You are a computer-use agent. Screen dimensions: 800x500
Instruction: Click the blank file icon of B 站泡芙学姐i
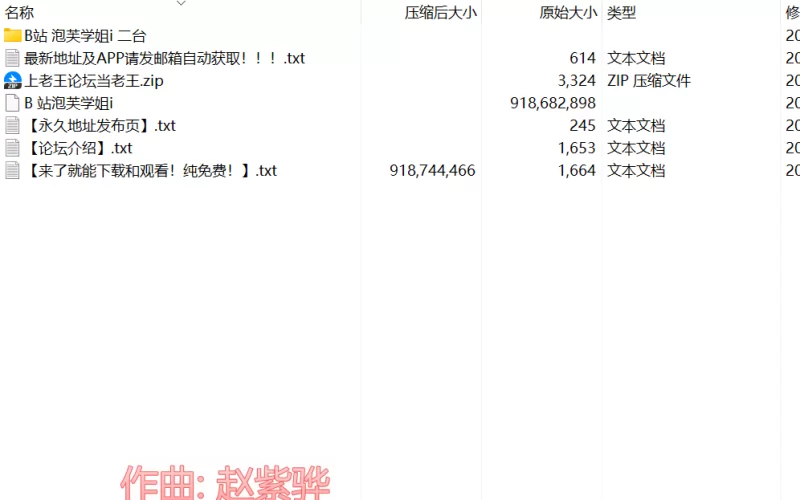pyautogui.click(x=12, y=103)
